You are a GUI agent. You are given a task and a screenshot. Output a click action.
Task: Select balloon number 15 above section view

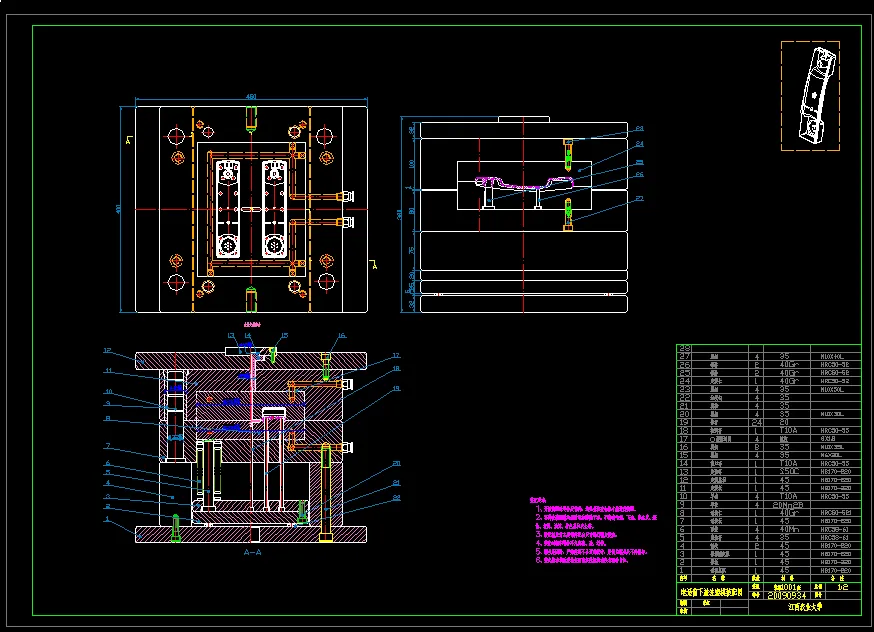click(284, 336)
